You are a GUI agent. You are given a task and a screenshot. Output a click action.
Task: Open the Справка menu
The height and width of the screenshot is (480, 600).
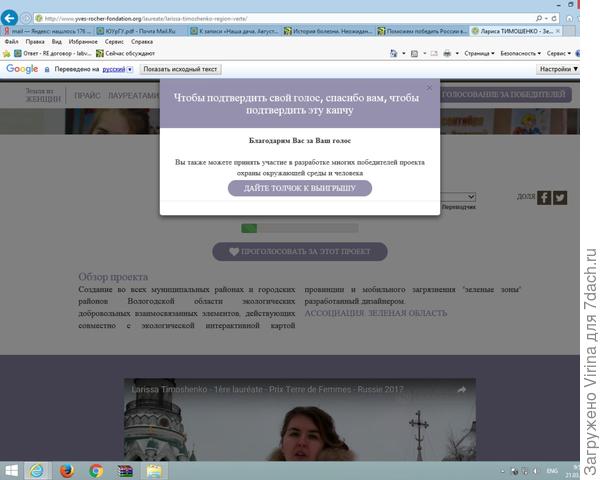click(142, 42)
